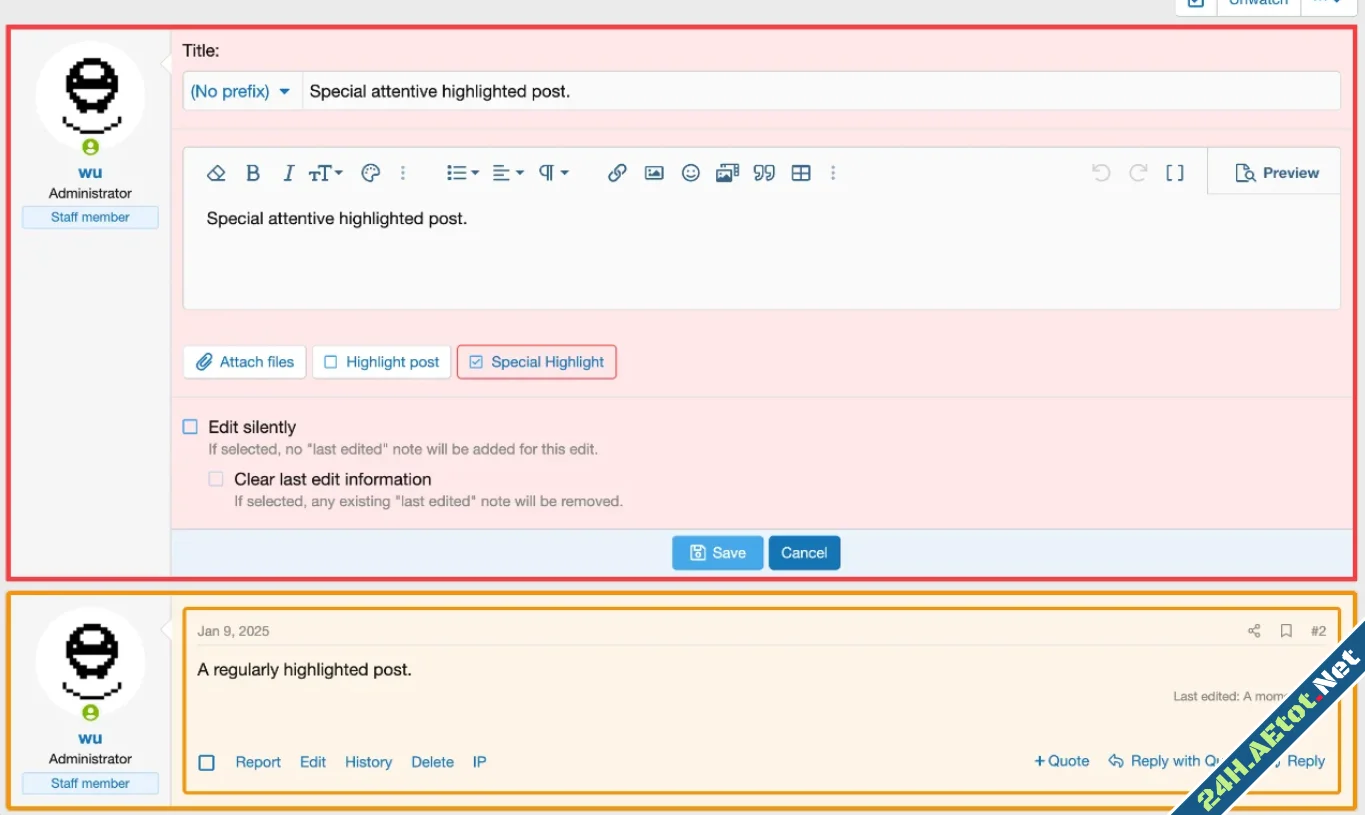Viewport: 1365px width, 815px height.
Task: Open the smilies emoji picker
Action: [x=691, y=173]
